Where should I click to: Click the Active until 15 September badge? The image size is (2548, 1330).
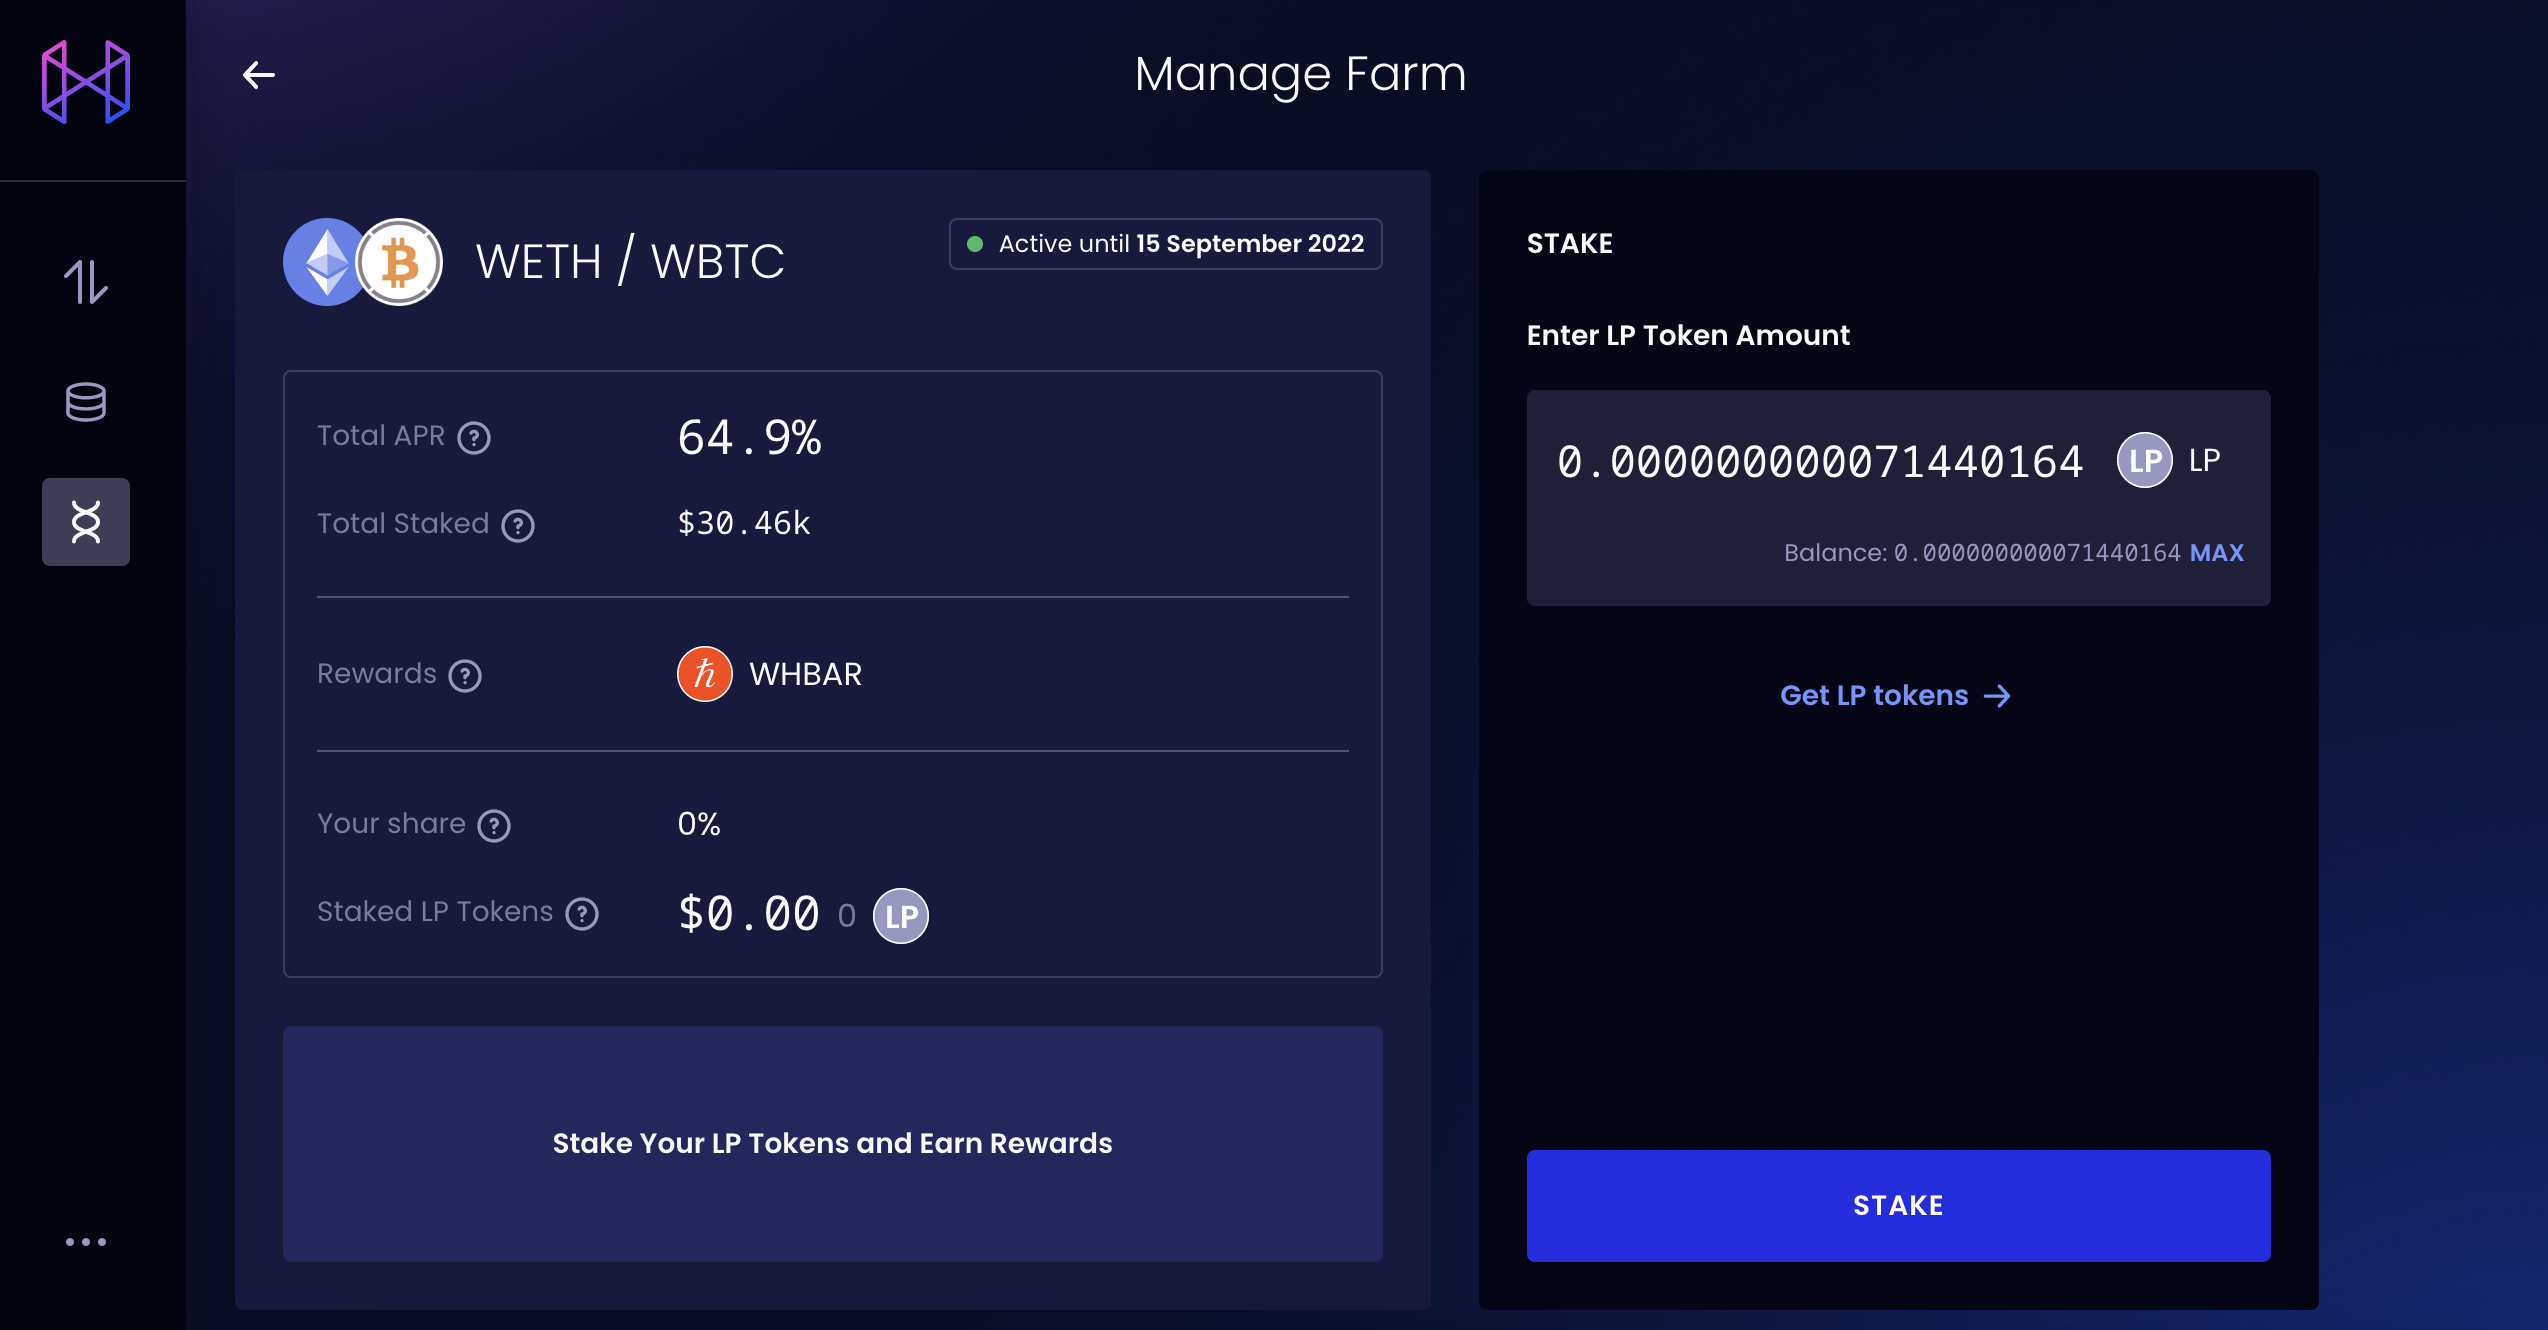pyautogui.click(x=1165, y=244)
